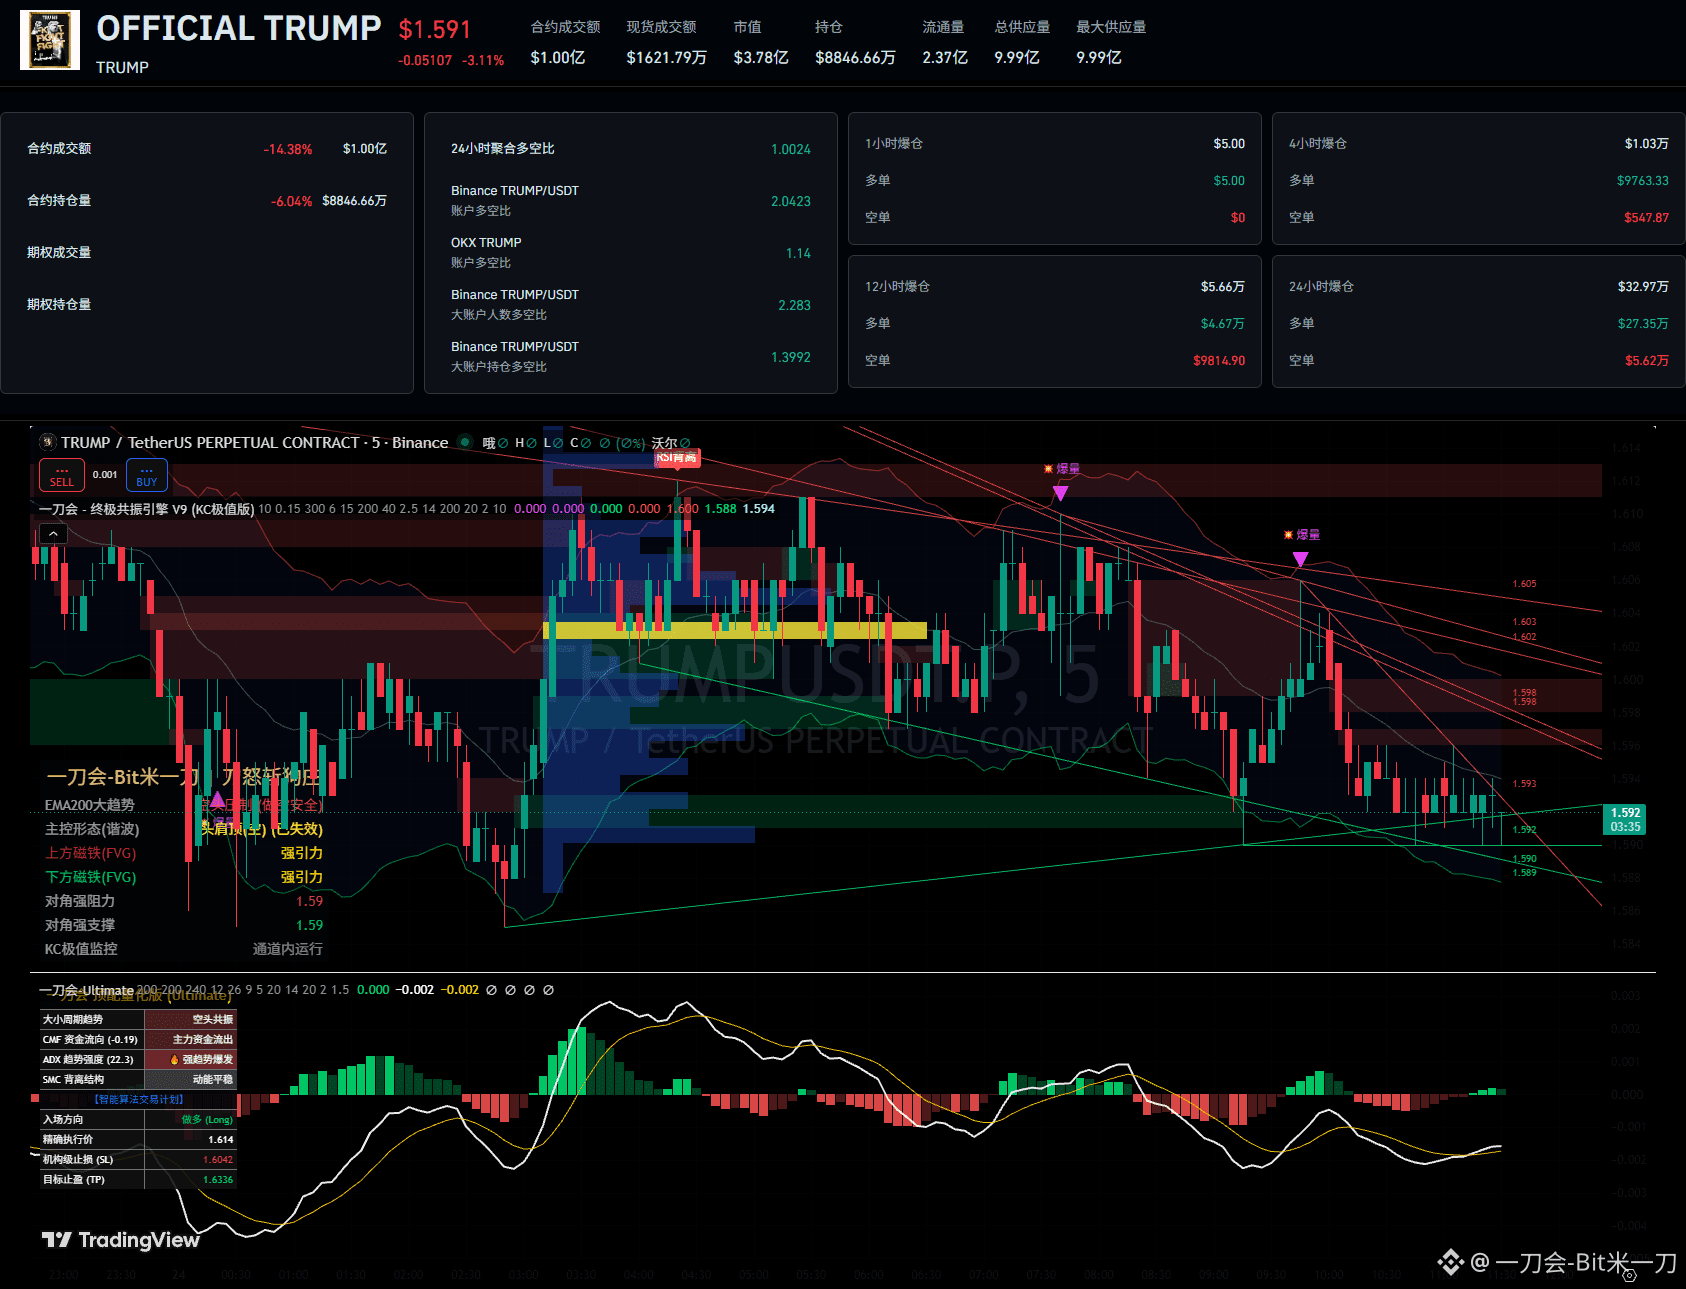Screen dimensions: 1686x1289
Task: Click the 现货成交额 header label
Action: 661,27
